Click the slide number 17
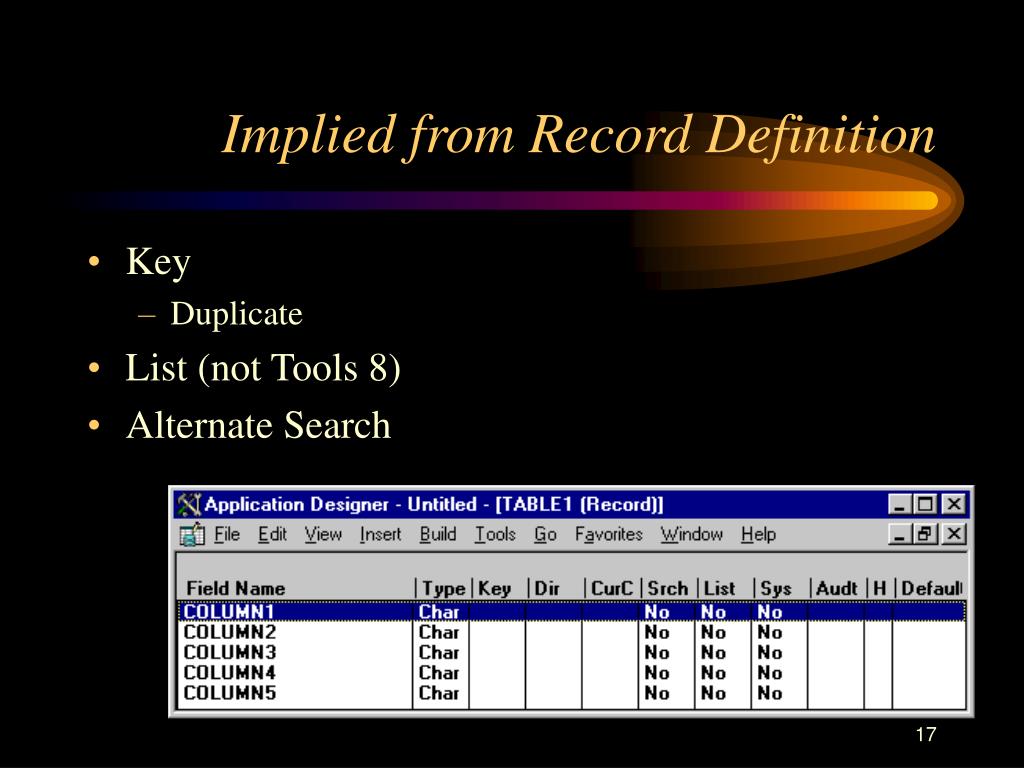Image resolution: width=1024 pixels, height=768 pixels. pos(926,734)
